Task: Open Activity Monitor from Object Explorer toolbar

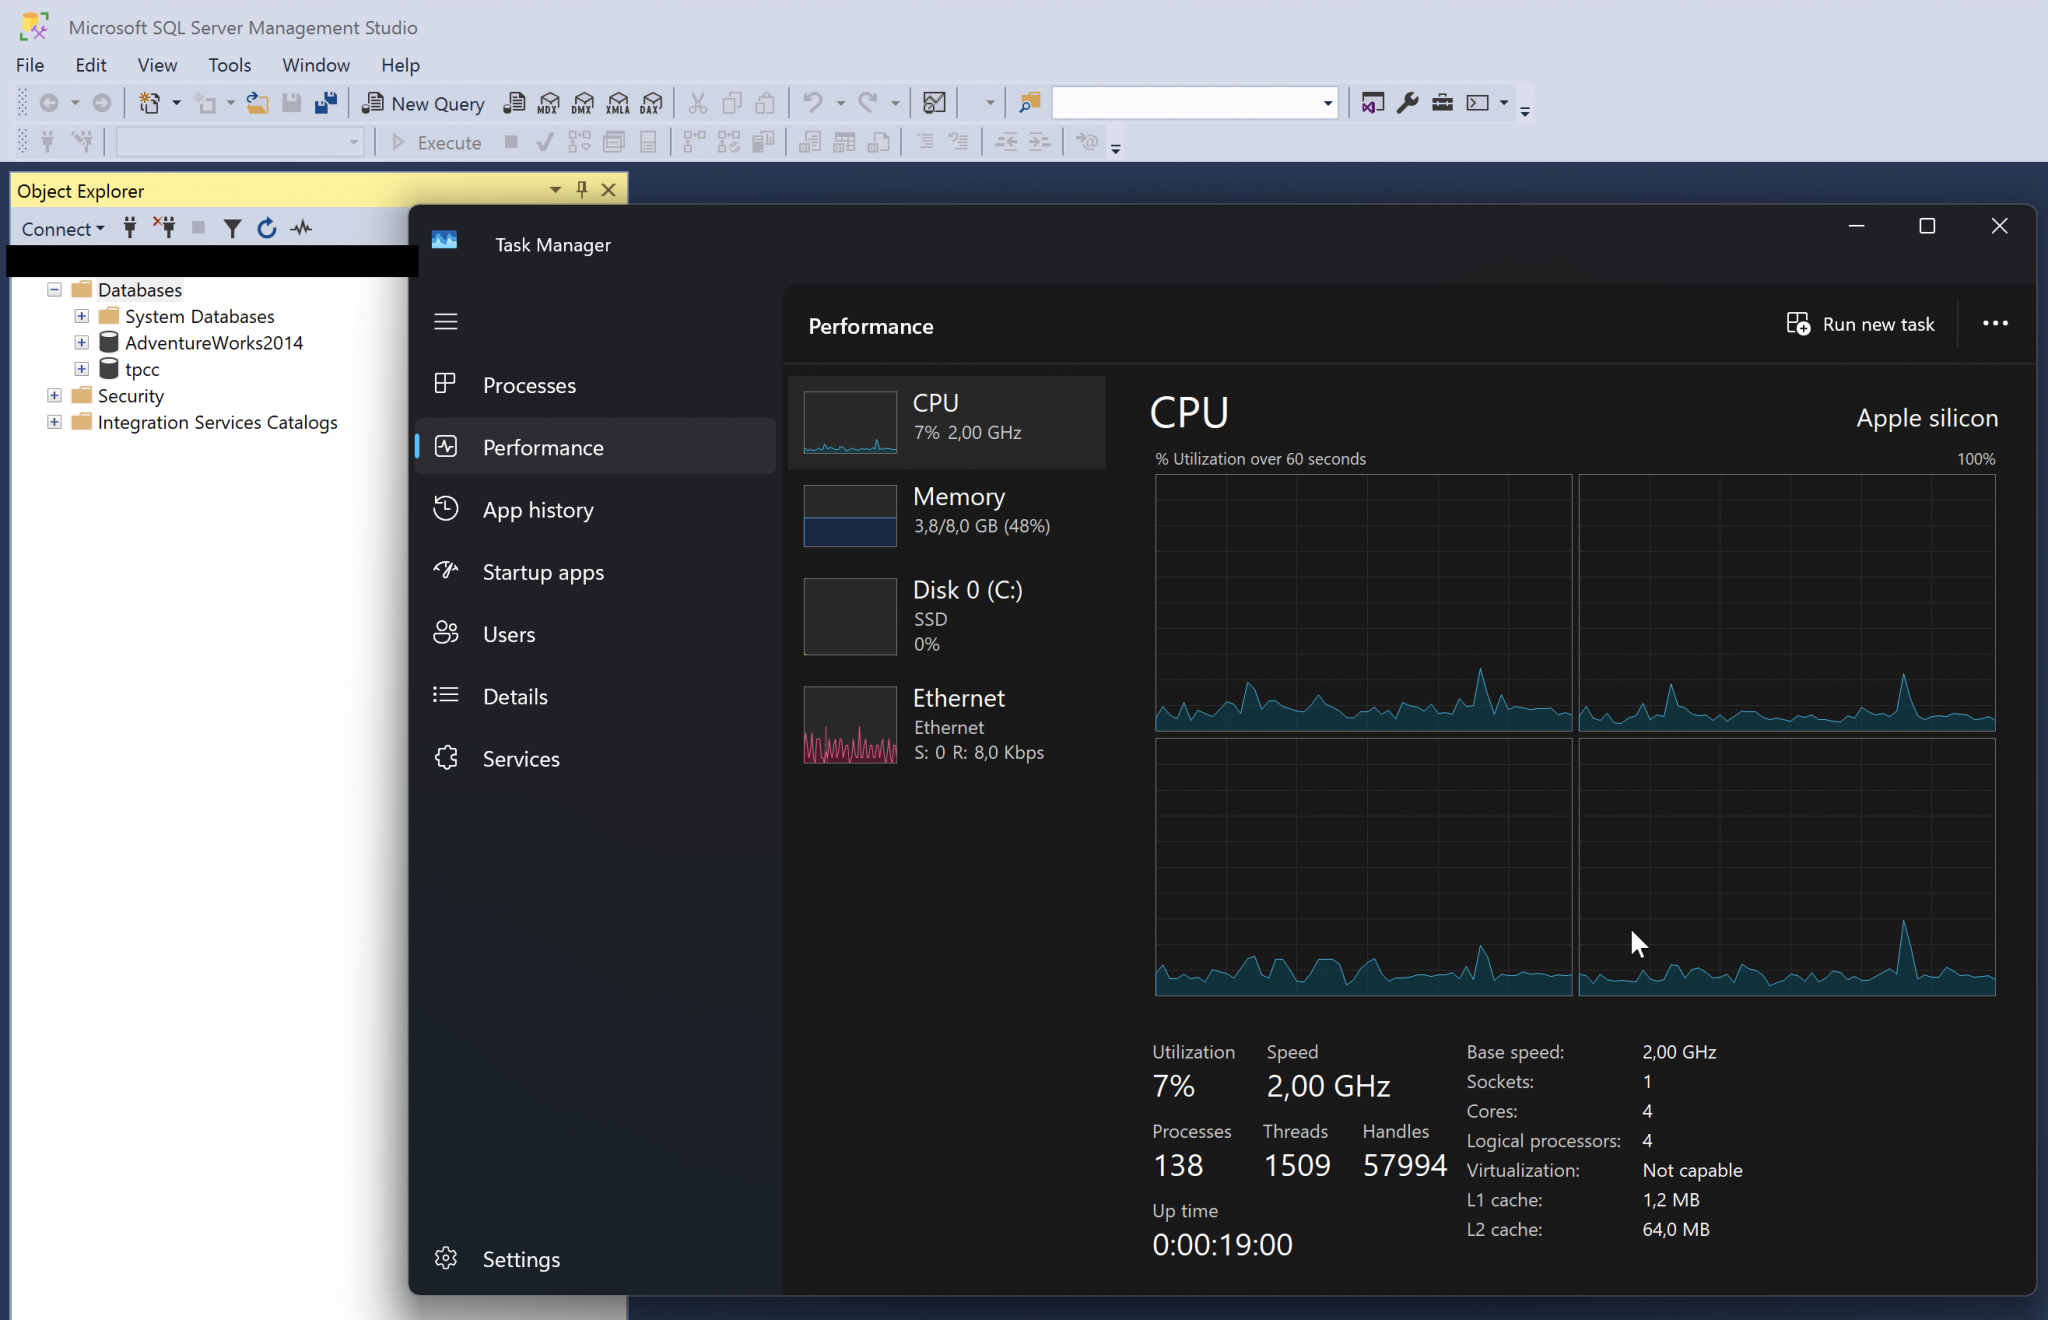Action: [x=301, y=229]
